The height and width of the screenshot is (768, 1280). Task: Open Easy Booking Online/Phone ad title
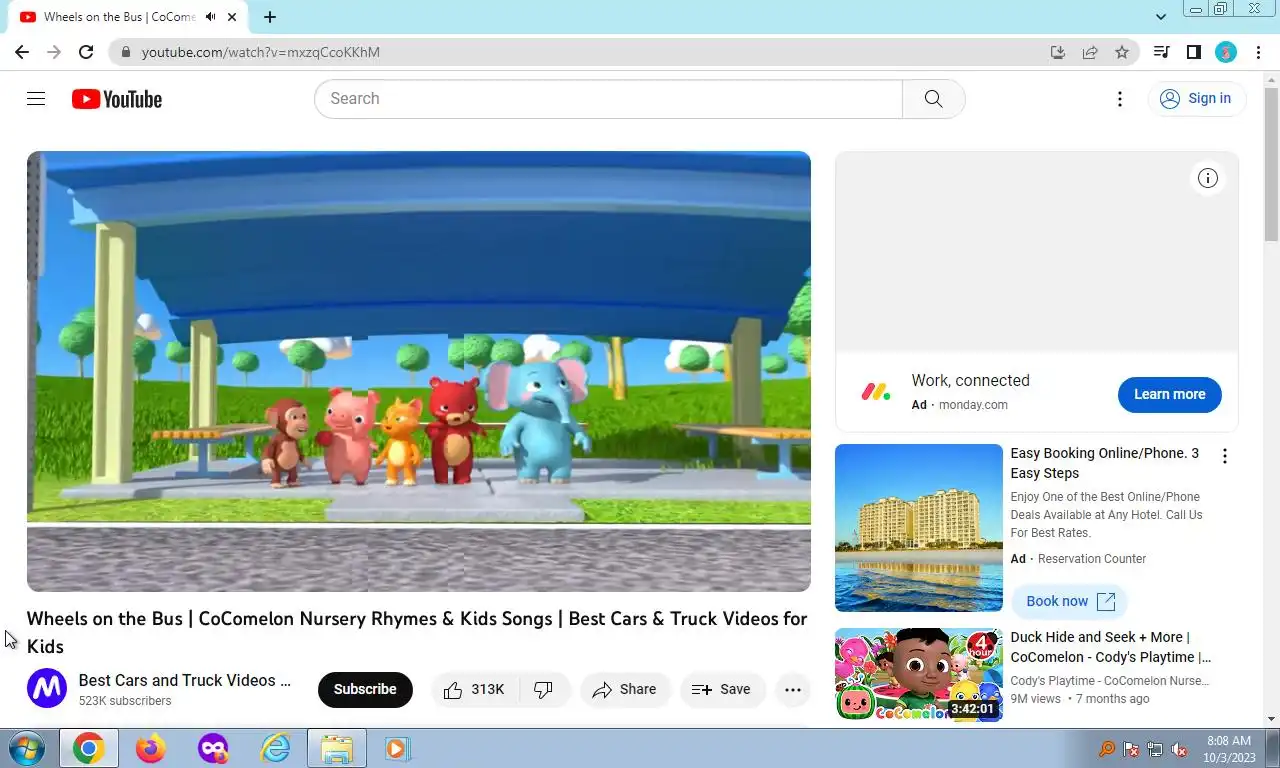pyautogui.click(x=1104, y=463)
